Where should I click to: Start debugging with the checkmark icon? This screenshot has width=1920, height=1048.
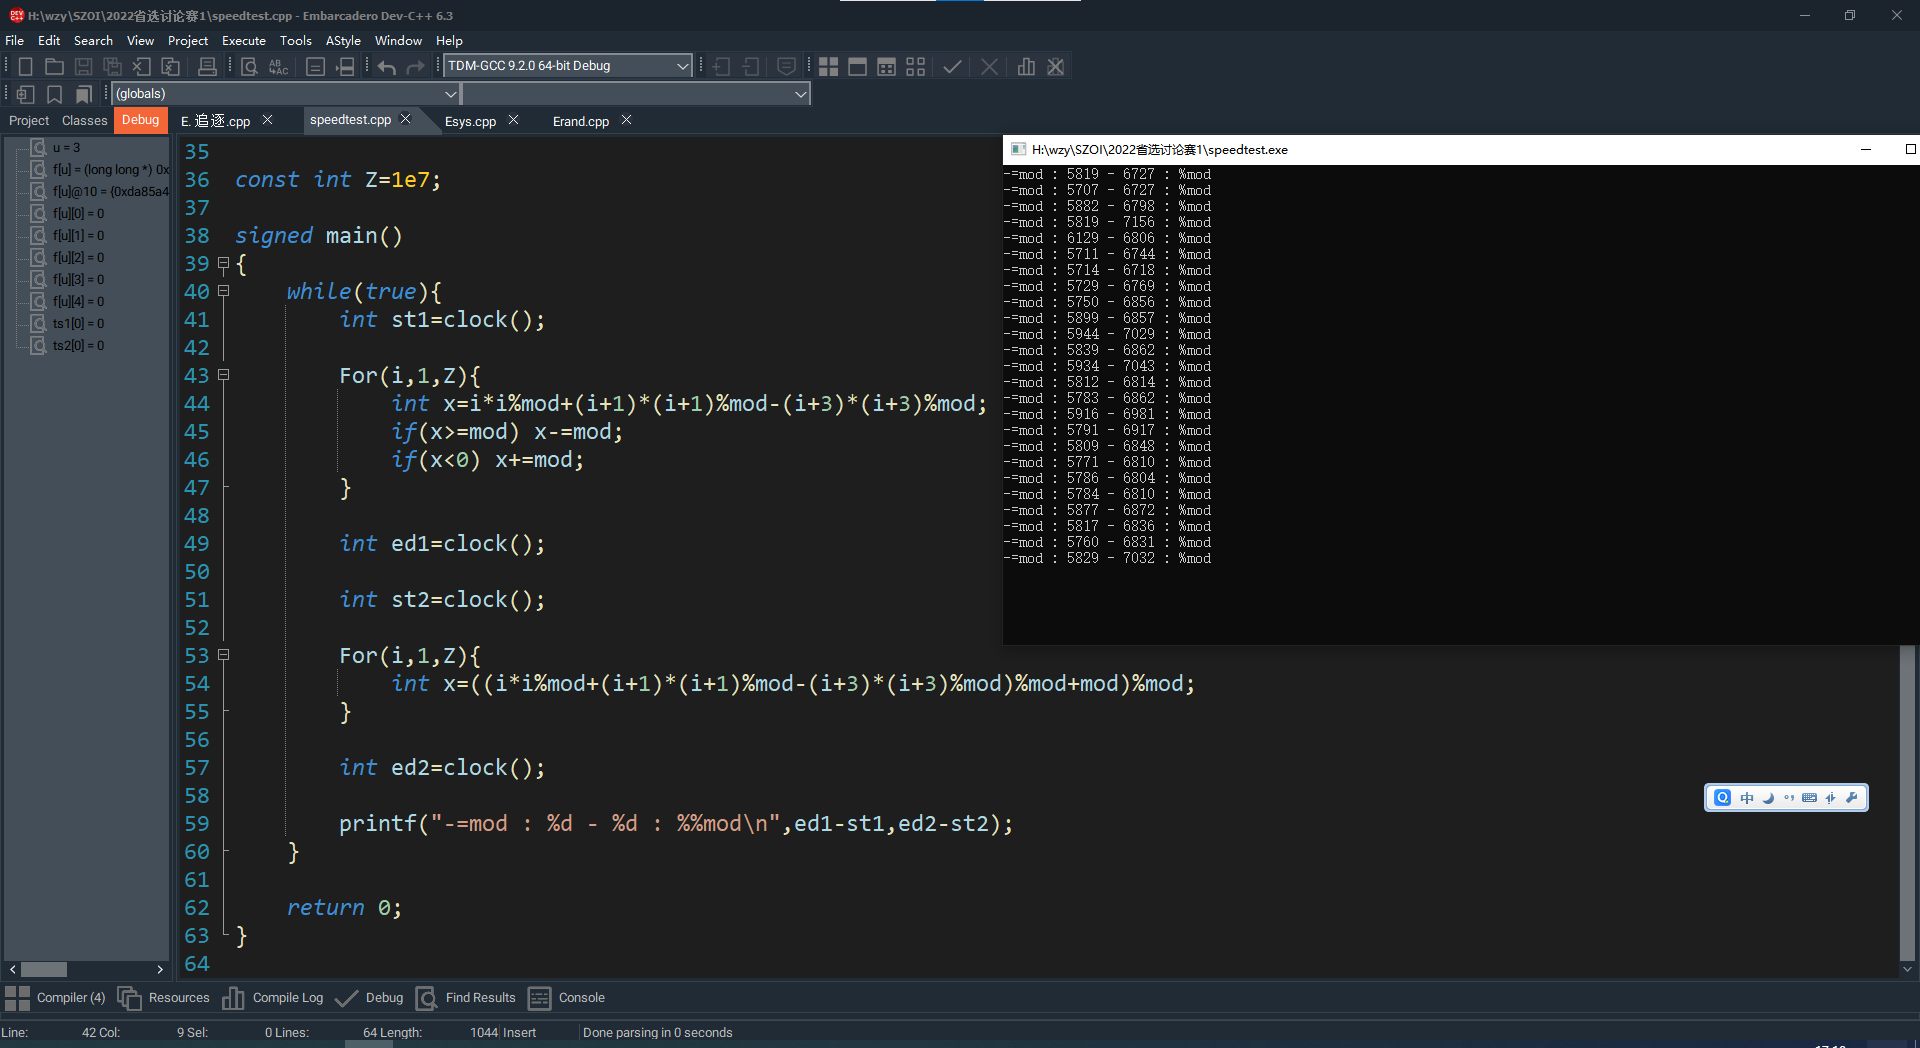coord(952,66)
